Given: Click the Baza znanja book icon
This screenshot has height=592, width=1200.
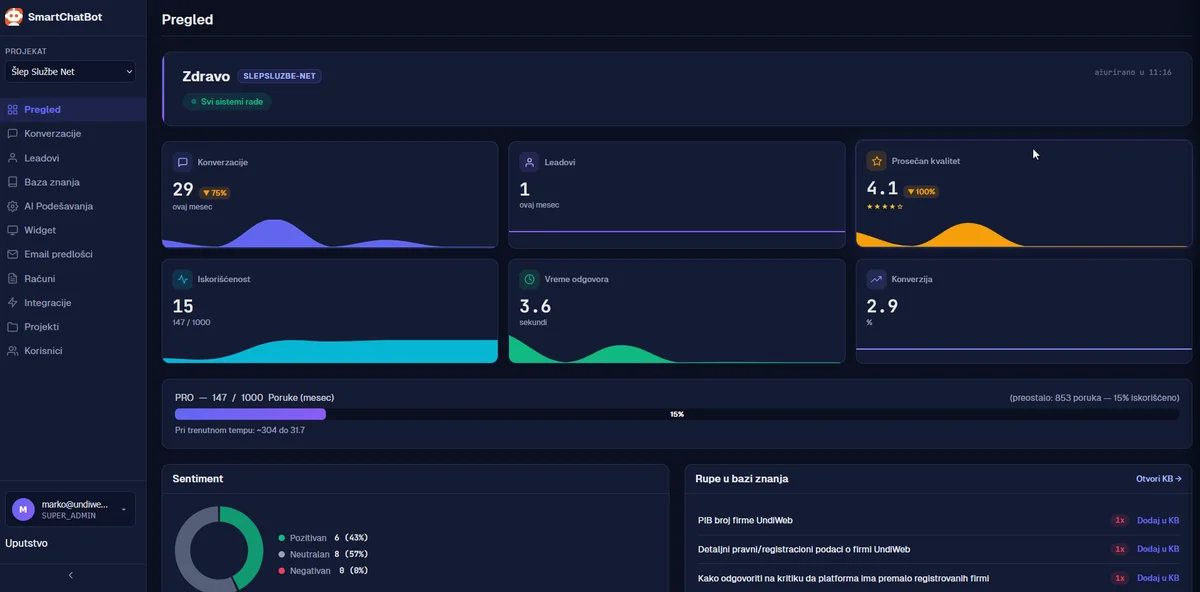Looking at the screenshot, I should (12, 182).
